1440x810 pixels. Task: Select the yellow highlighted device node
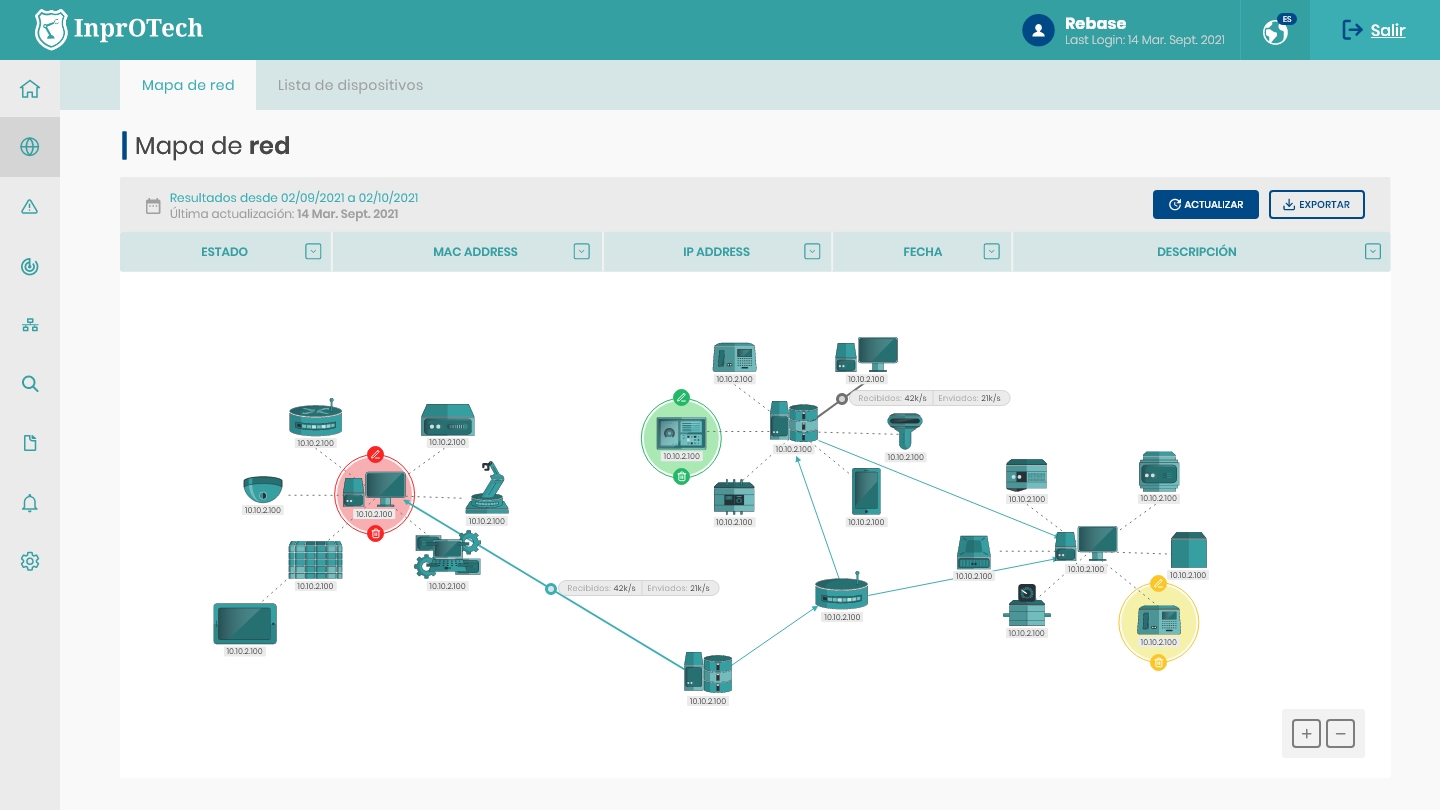(x=1158, y=623)
